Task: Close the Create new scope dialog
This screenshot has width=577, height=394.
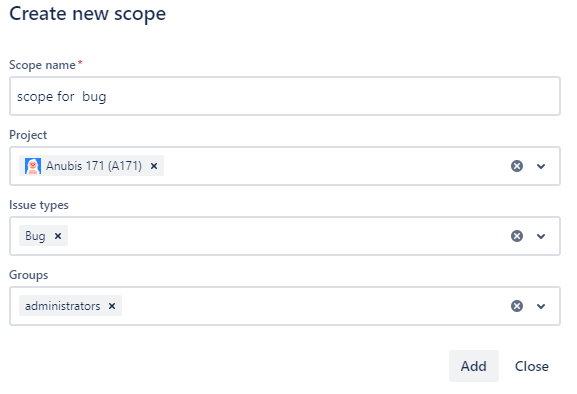Action: 531,366
